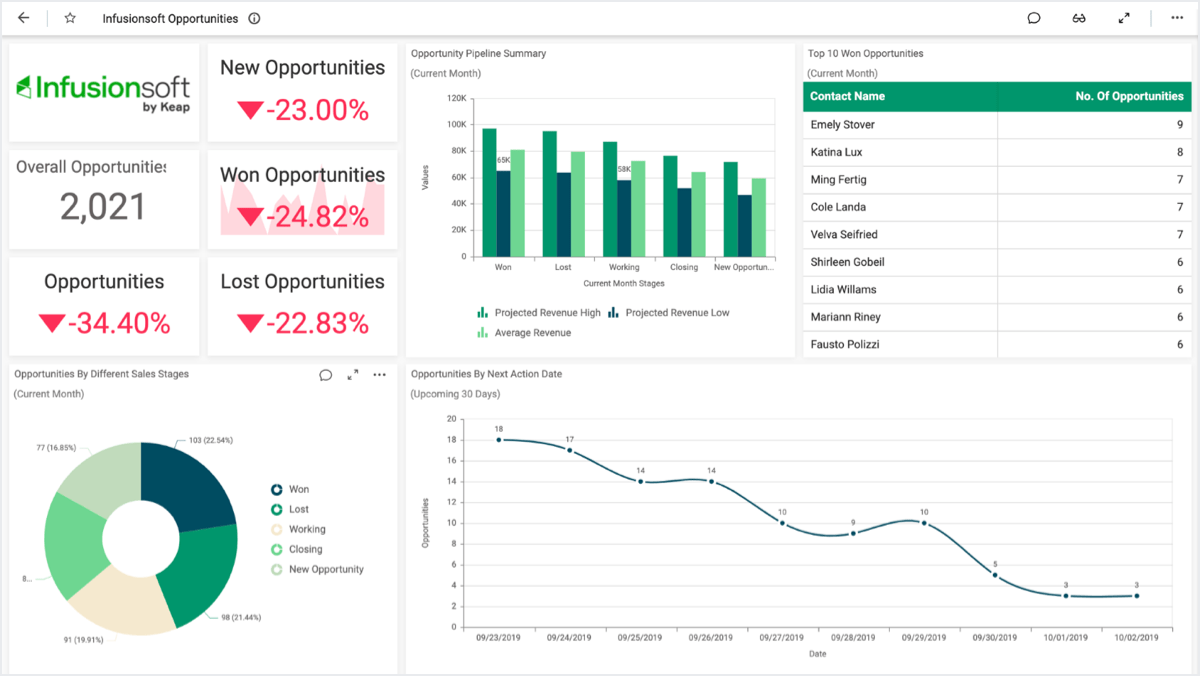Toggle the Closing entry in pie legend
Viewport: 1200px width, 676px height.
click(x=303, y=549)
